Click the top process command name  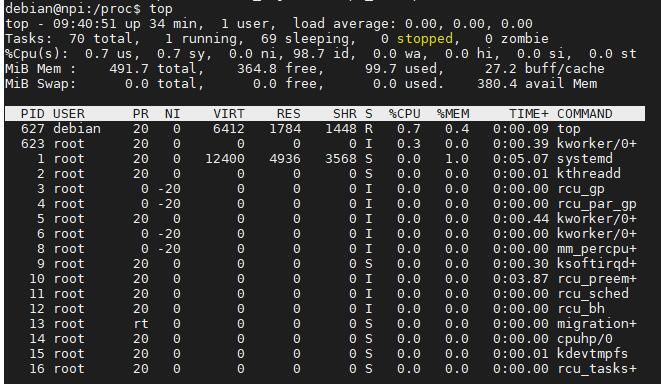(569, 129)
